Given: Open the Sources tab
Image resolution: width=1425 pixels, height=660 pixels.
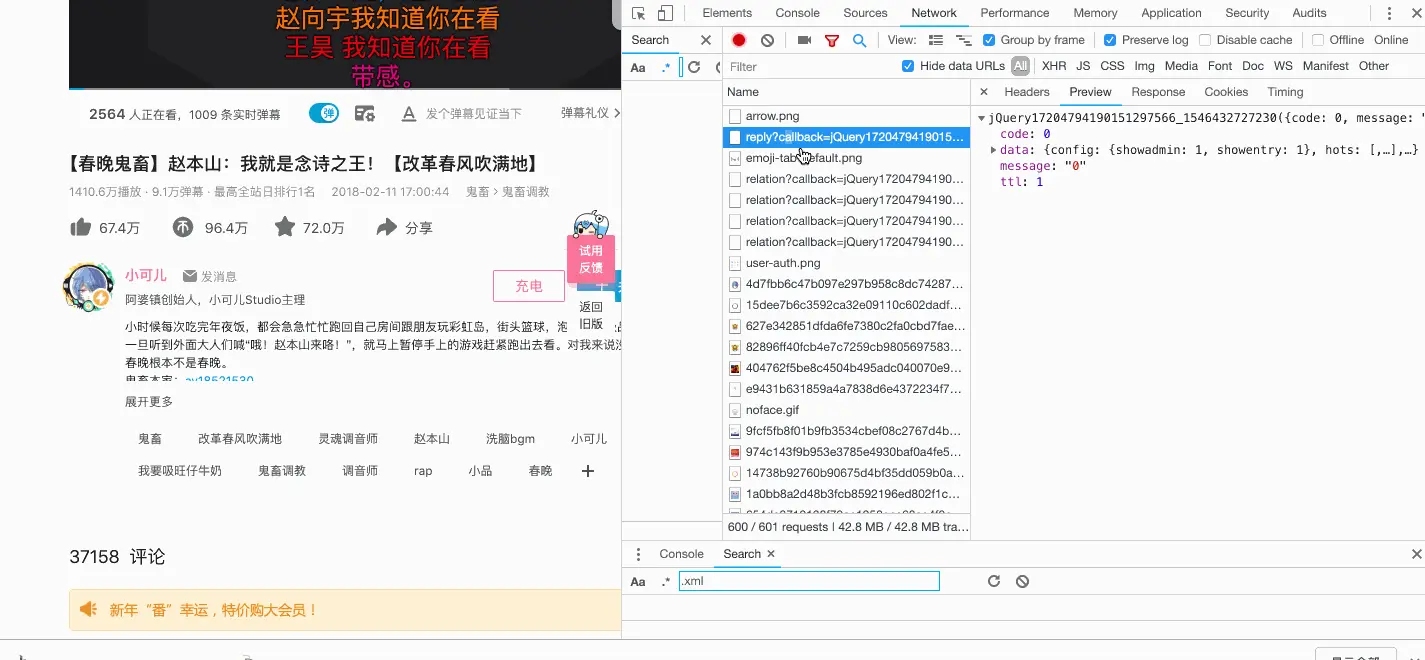Looking at the screenshot, I should click(865, 13).
